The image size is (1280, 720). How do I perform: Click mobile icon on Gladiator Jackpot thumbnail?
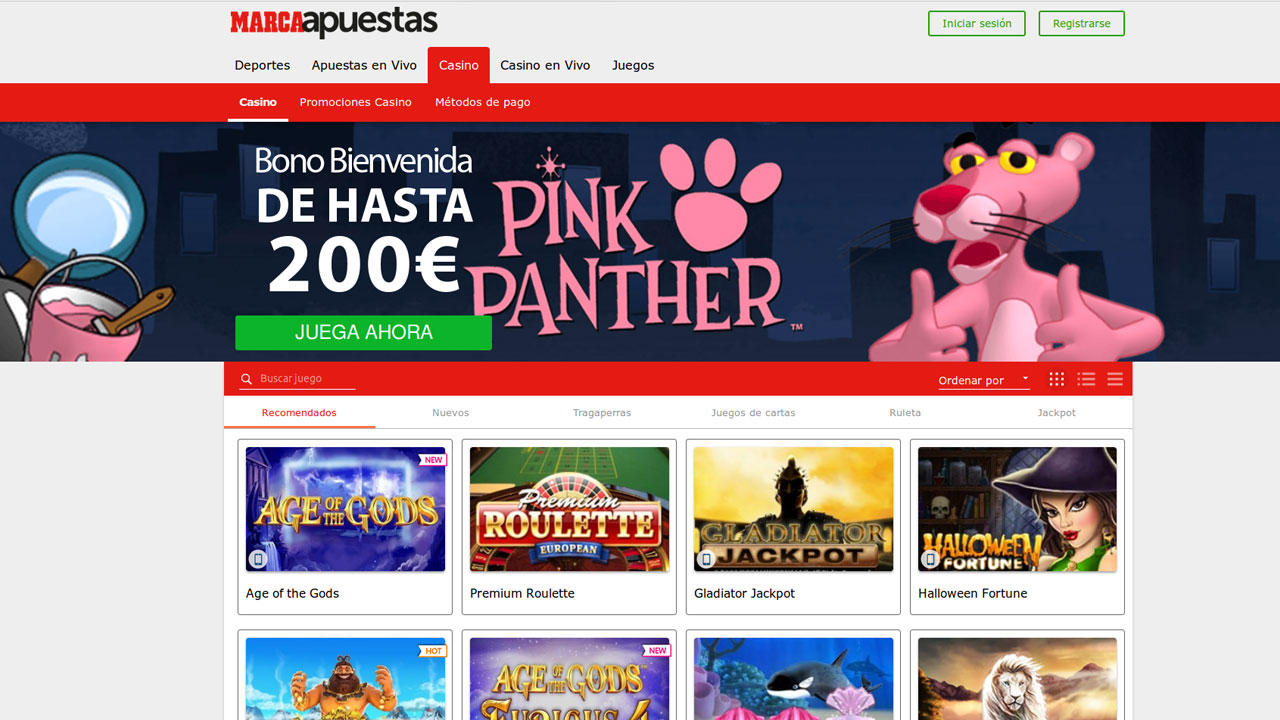coord(706,559)
